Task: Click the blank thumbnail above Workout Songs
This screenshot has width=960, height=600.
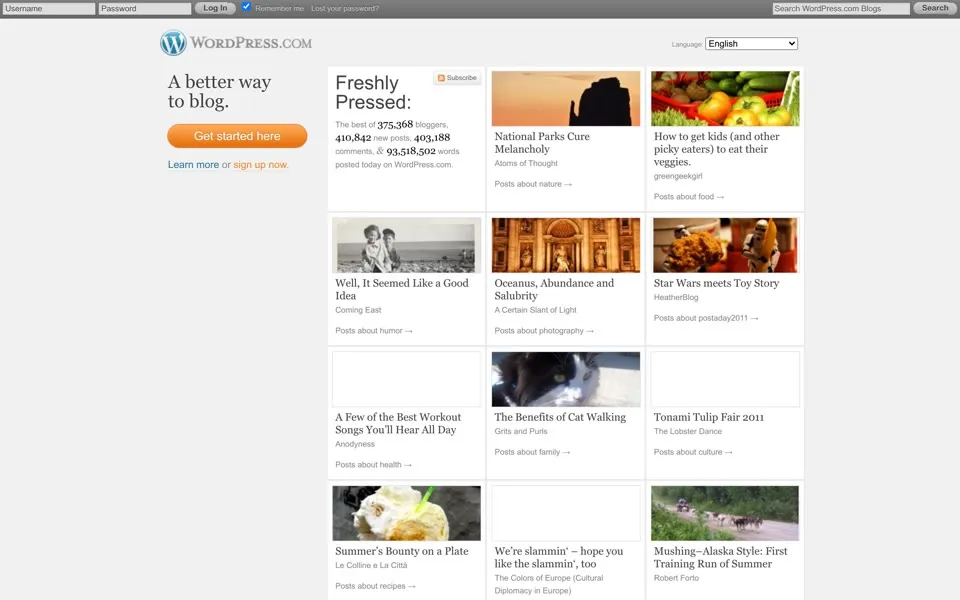Action: [407, 379]
